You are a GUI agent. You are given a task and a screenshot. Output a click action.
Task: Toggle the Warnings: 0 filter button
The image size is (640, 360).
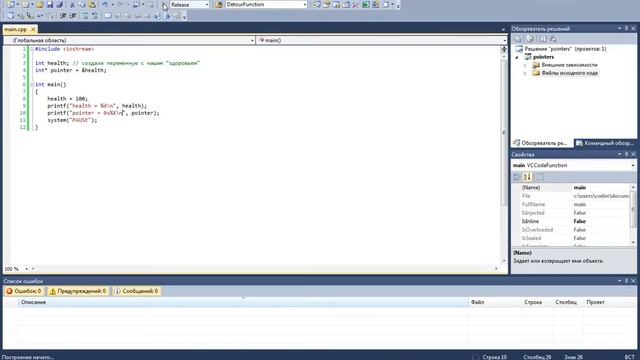click(78, 291)
